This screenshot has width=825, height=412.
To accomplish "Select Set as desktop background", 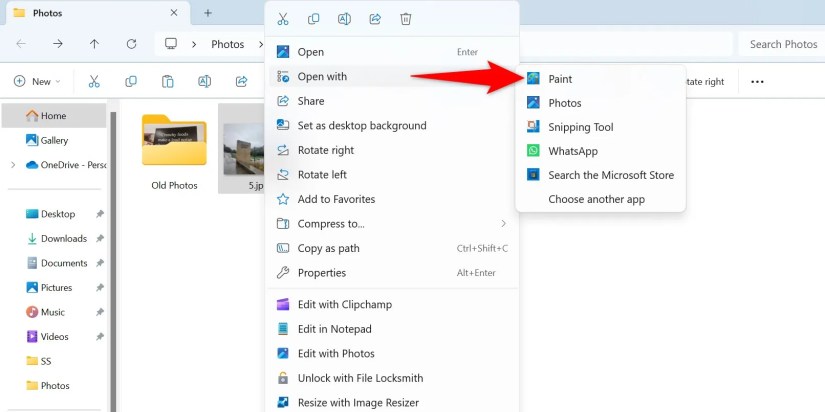I will click(x=392, y=126).
